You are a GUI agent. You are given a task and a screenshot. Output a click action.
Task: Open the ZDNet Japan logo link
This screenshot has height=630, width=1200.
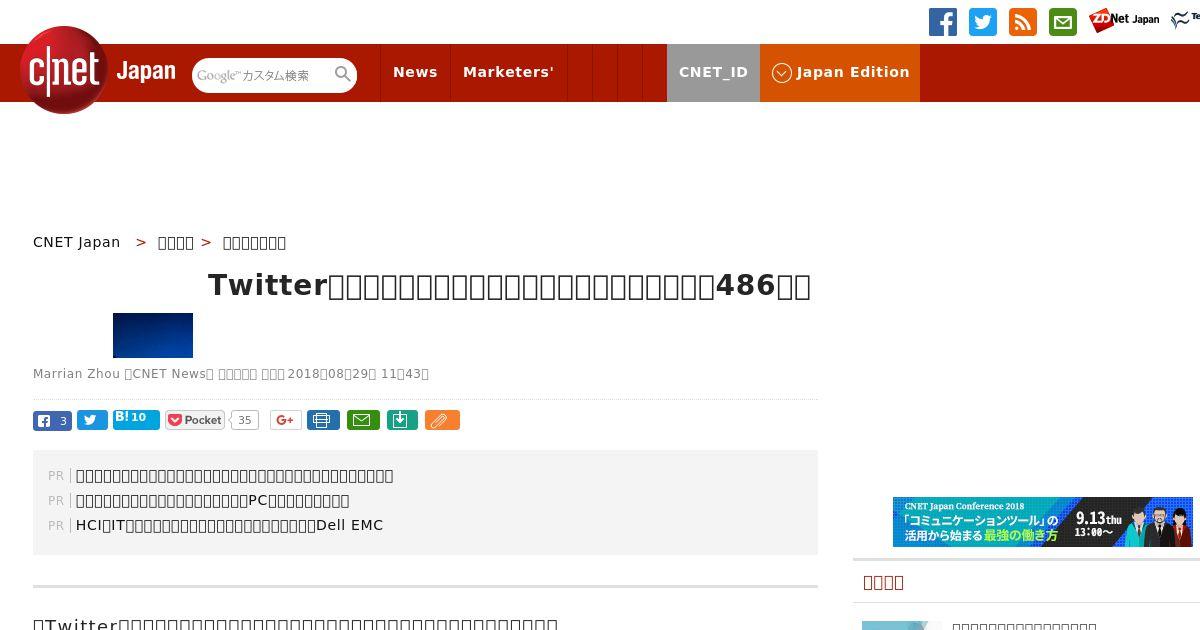[1124, 20]
